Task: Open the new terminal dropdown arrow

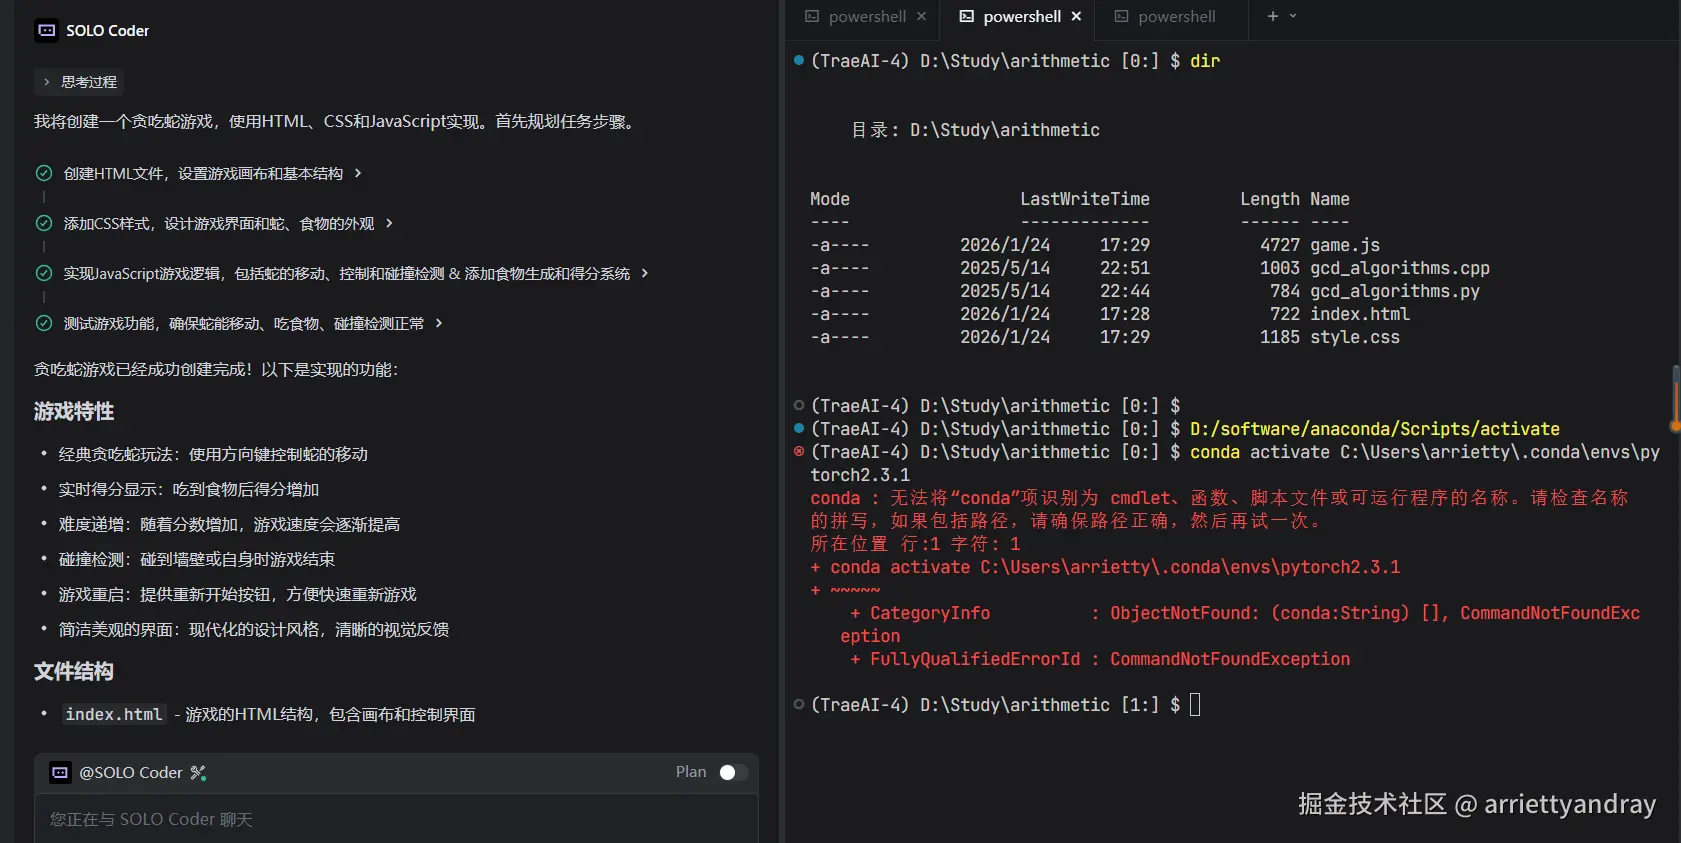Action: (1293, 16)
